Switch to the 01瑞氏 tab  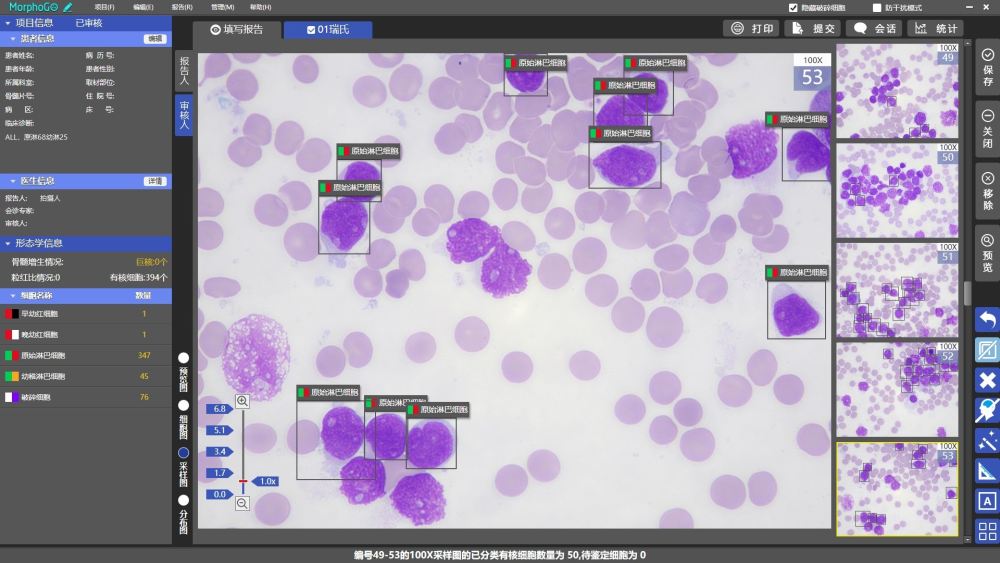tap(328, 29)
